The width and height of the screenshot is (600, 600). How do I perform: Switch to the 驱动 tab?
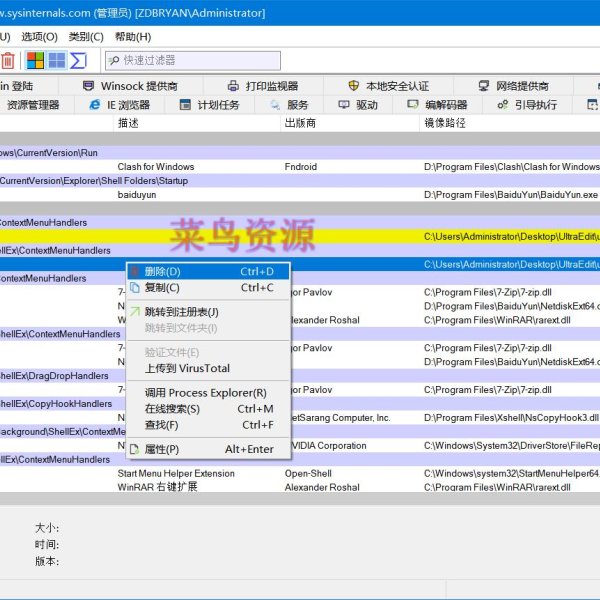tap(358, 105)
